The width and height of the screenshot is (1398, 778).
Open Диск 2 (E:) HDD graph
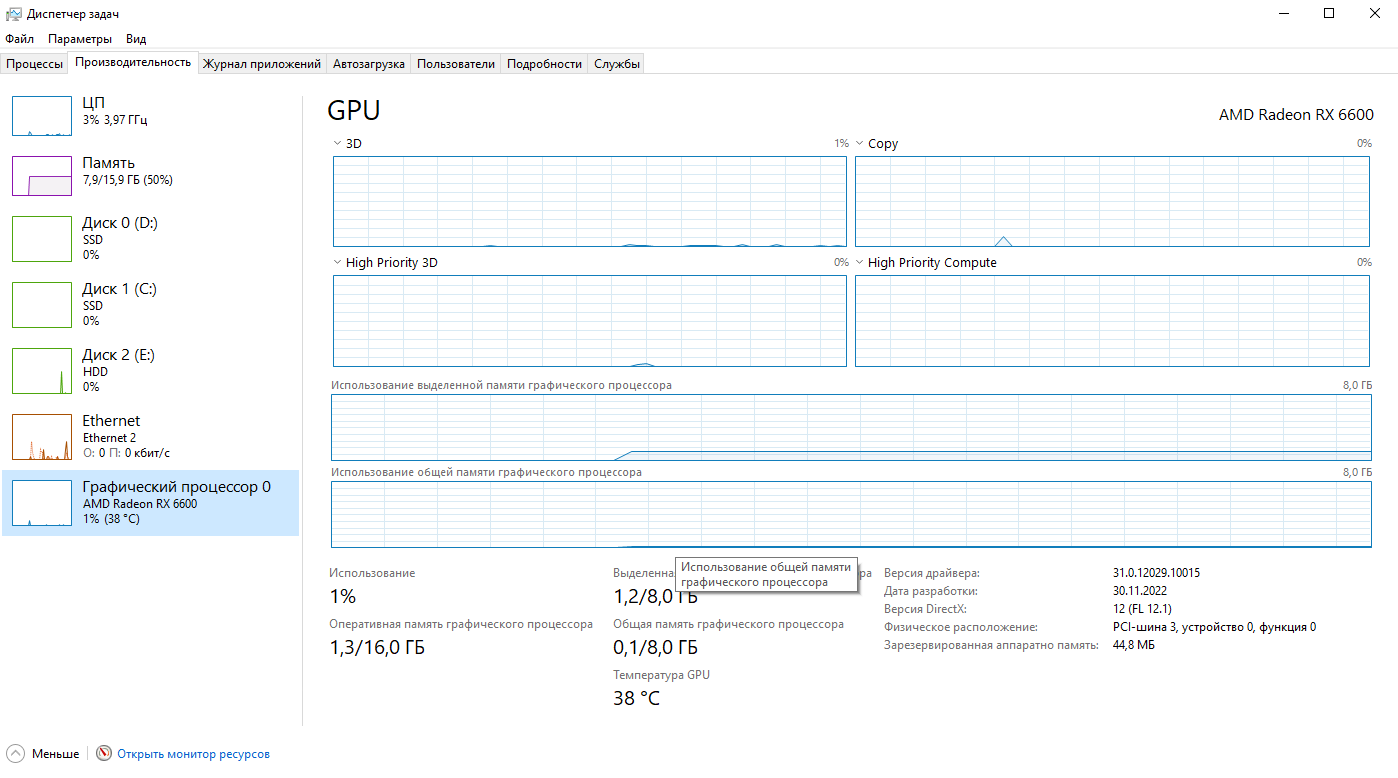42,370
